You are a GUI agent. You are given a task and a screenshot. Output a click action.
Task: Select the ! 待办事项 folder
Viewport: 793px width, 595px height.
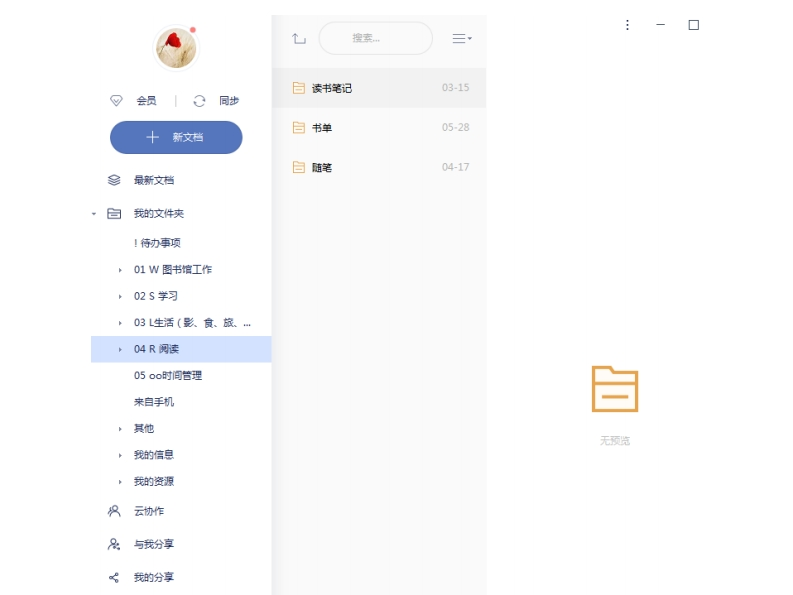157,243
